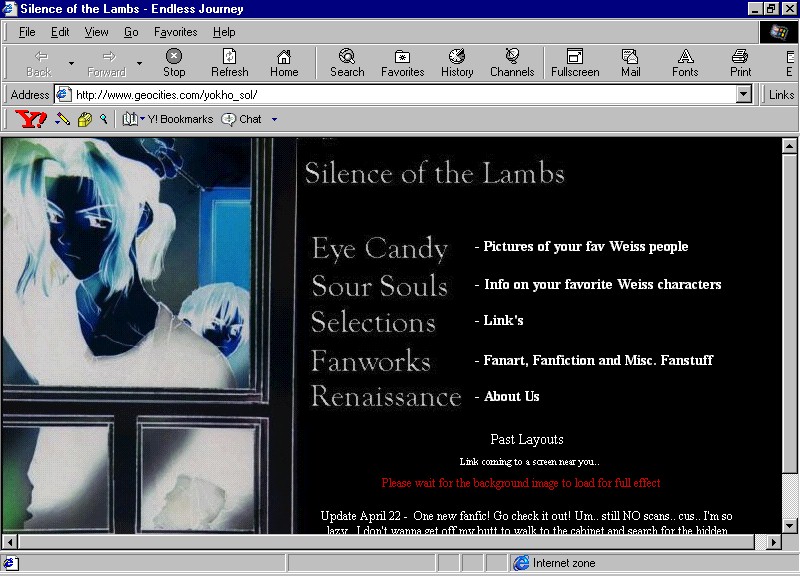Expand the Y! Bookmarks dropdown arrow
800x576 pixels.
tap(142, 119)
